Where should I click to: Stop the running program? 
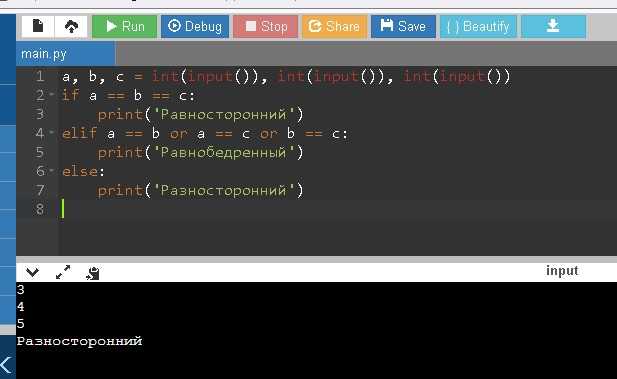point(266,26)
